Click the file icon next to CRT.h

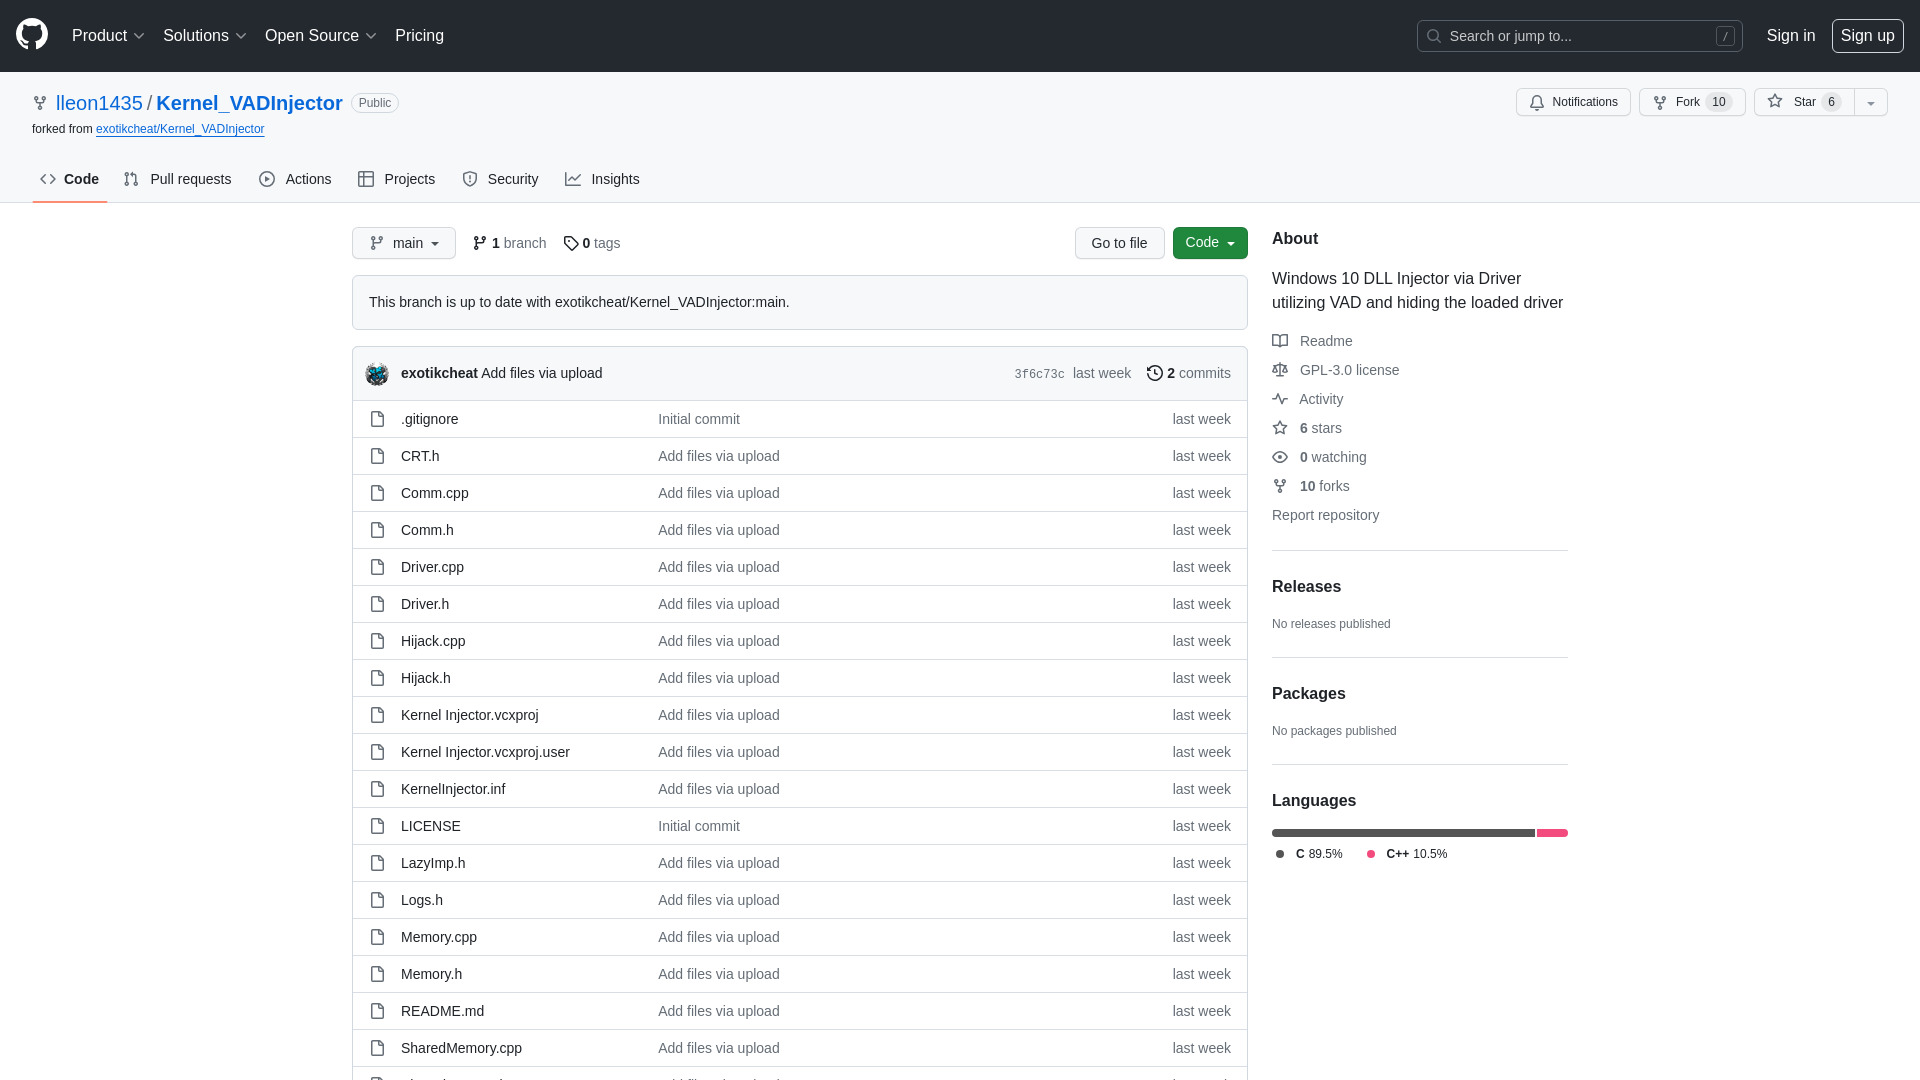[x=377, y=456]
